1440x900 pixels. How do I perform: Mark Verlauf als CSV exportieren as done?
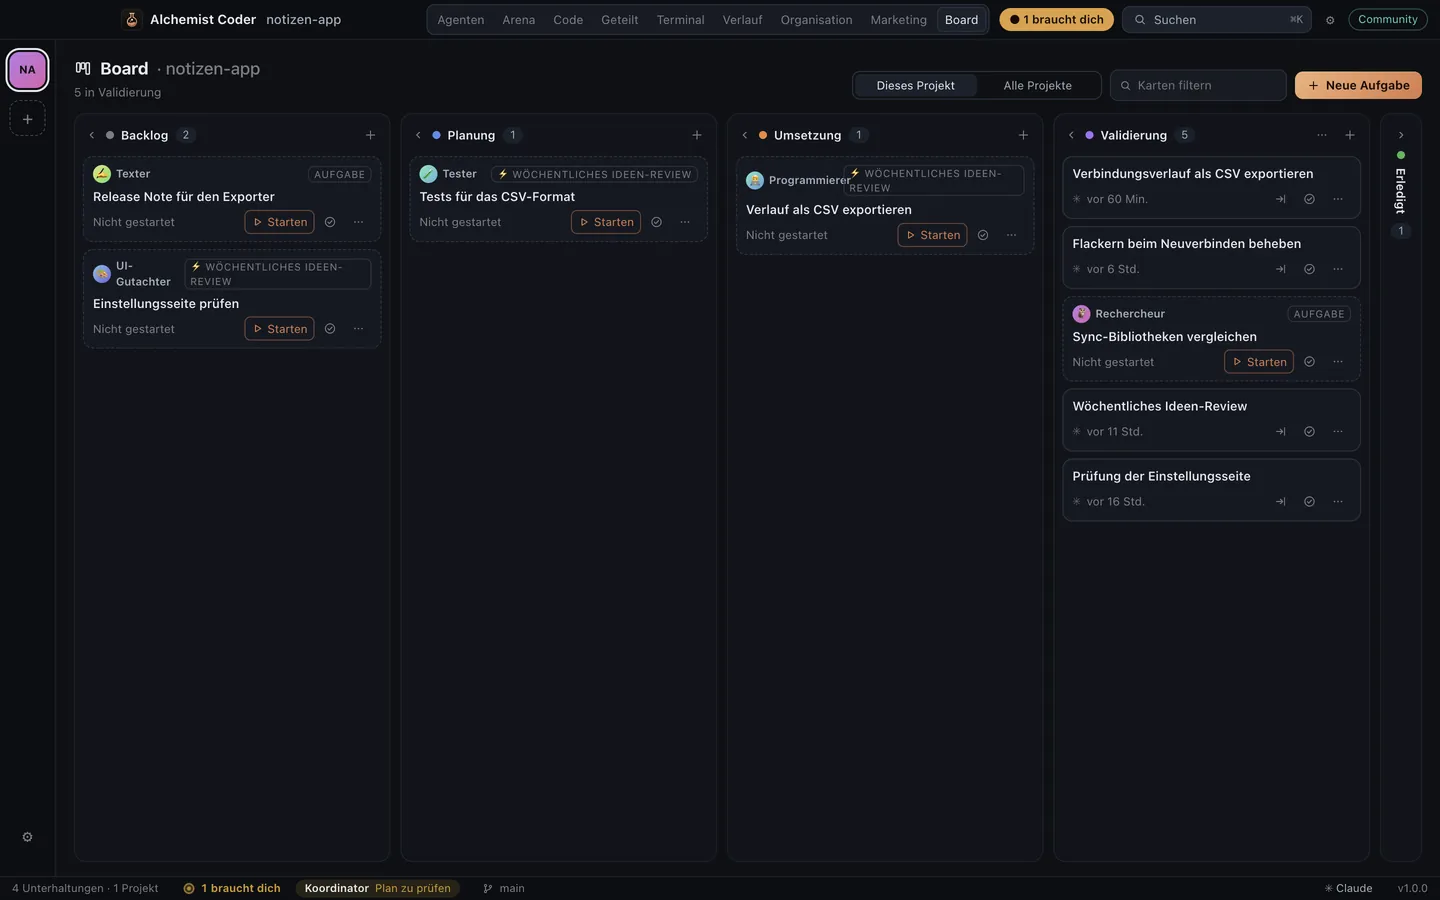pyautogui.click(x=983, y=235)
